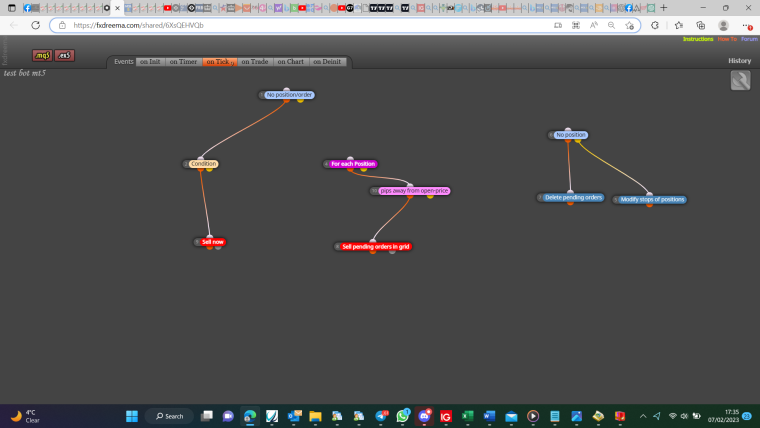The image size is (760, 428).
Task: Switch to the on Init tab
Action: point(150,62)
